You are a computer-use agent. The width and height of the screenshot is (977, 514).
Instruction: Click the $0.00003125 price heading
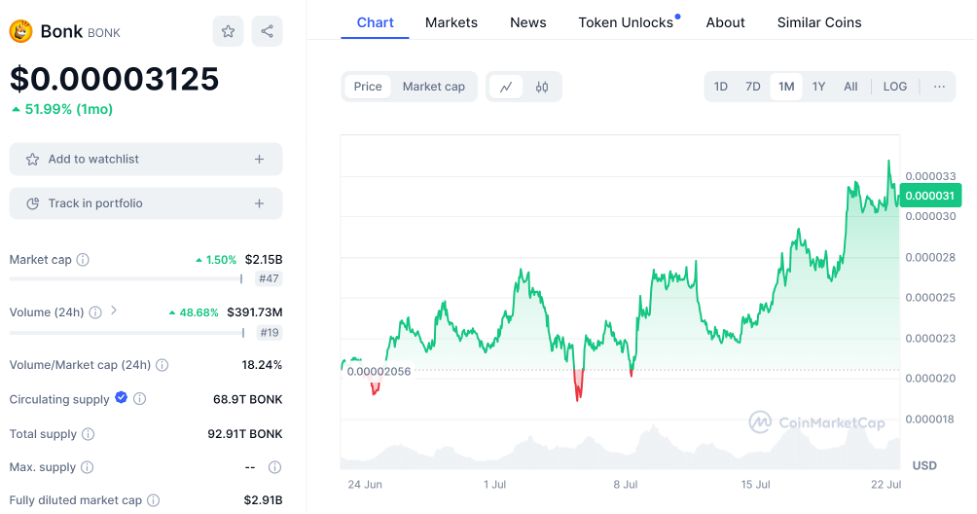(x=115, y=79)
